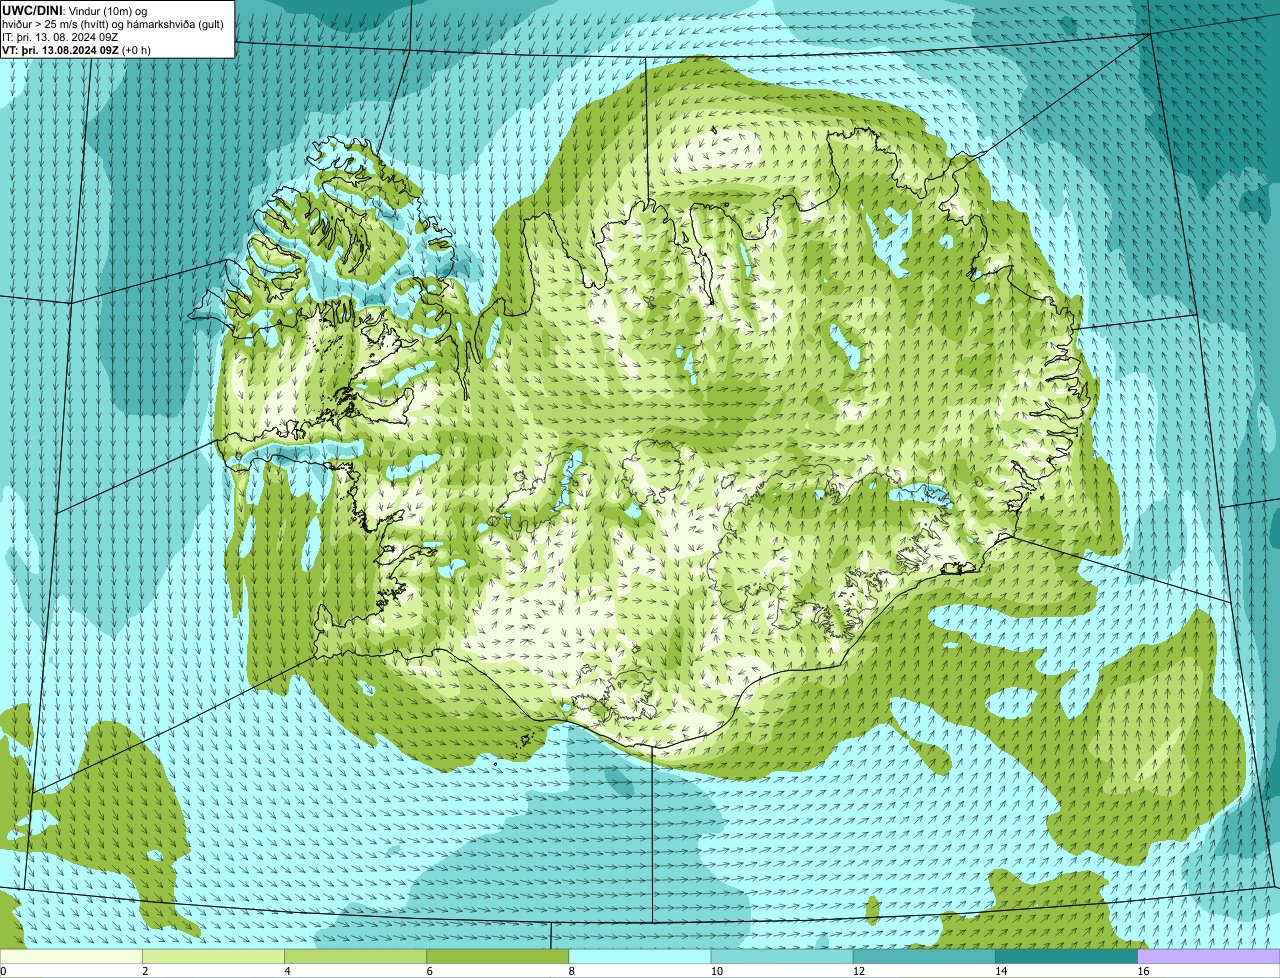Click the legend tick label '10'

coord(716,971)
